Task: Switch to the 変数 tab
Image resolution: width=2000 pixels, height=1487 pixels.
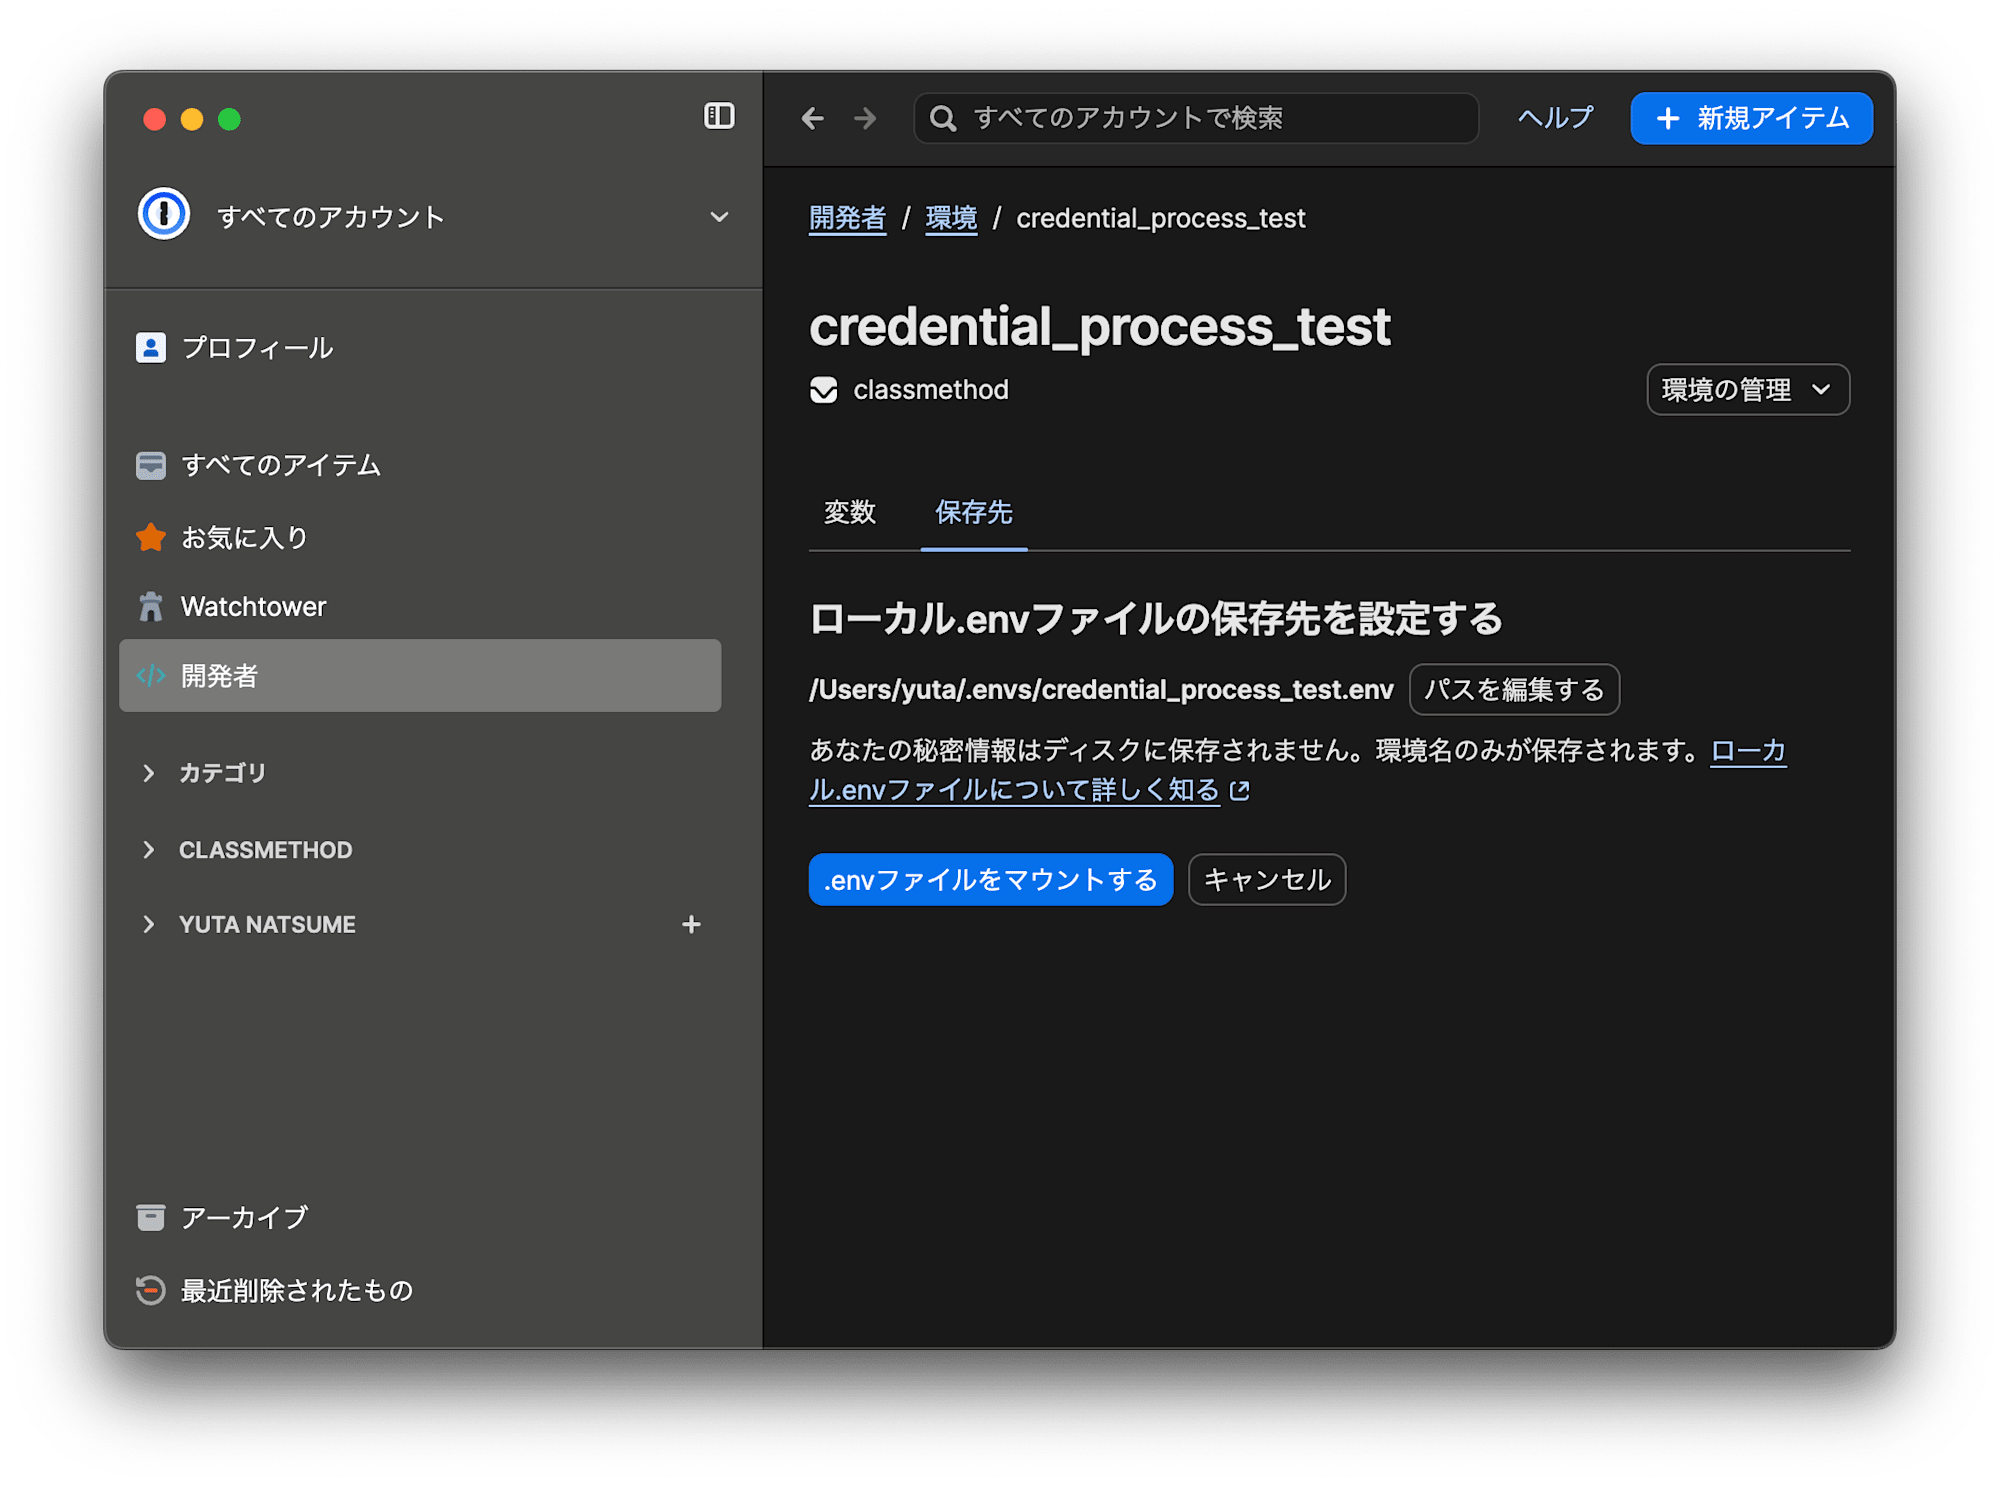Action: tap(849, 512)
